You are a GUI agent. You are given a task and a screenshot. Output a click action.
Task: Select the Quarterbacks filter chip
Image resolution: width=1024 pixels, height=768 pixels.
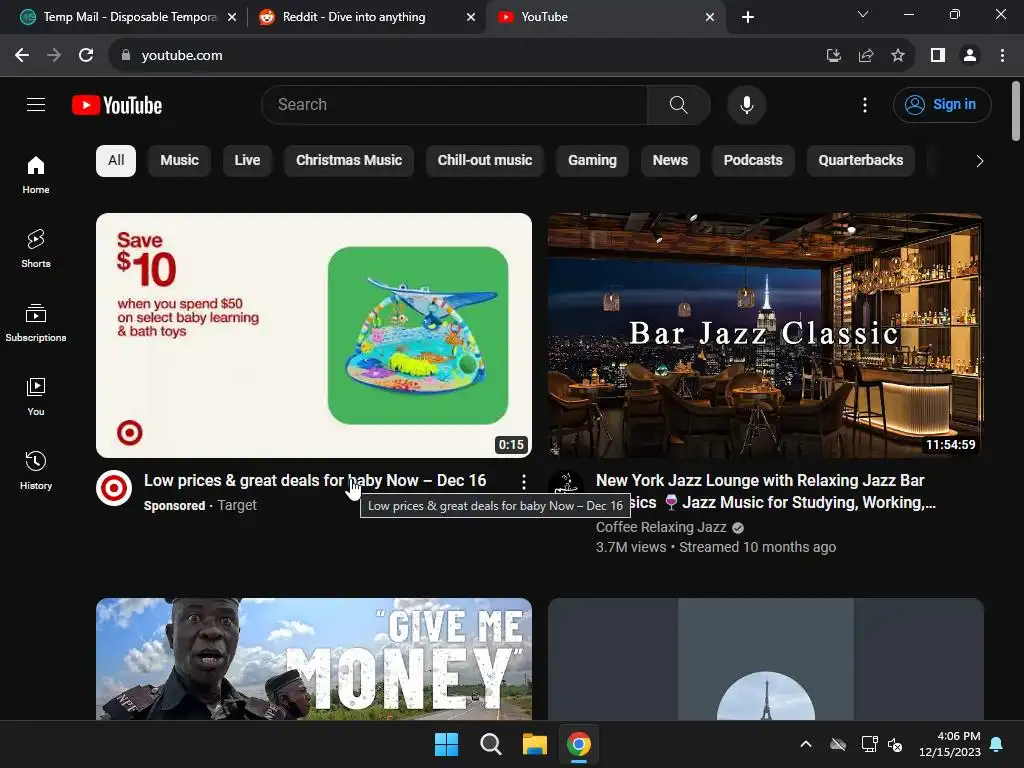[861, 161]
